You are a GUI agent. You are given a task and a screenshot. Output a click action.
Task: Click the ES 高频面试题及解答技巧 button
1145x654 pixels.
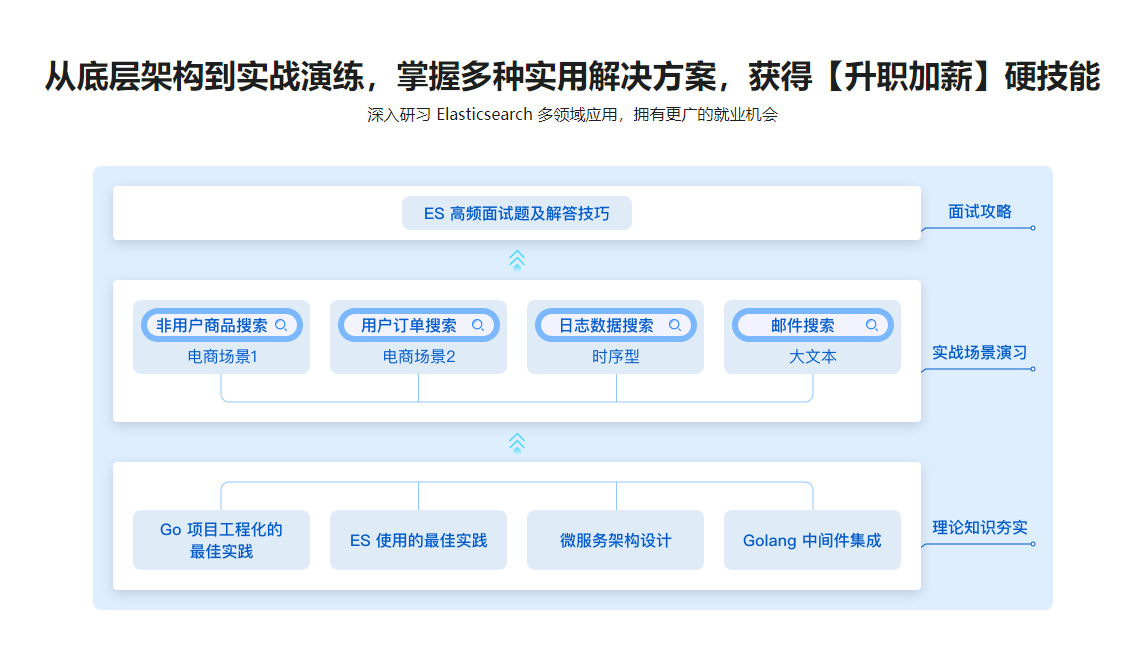[x=517, y=213]
